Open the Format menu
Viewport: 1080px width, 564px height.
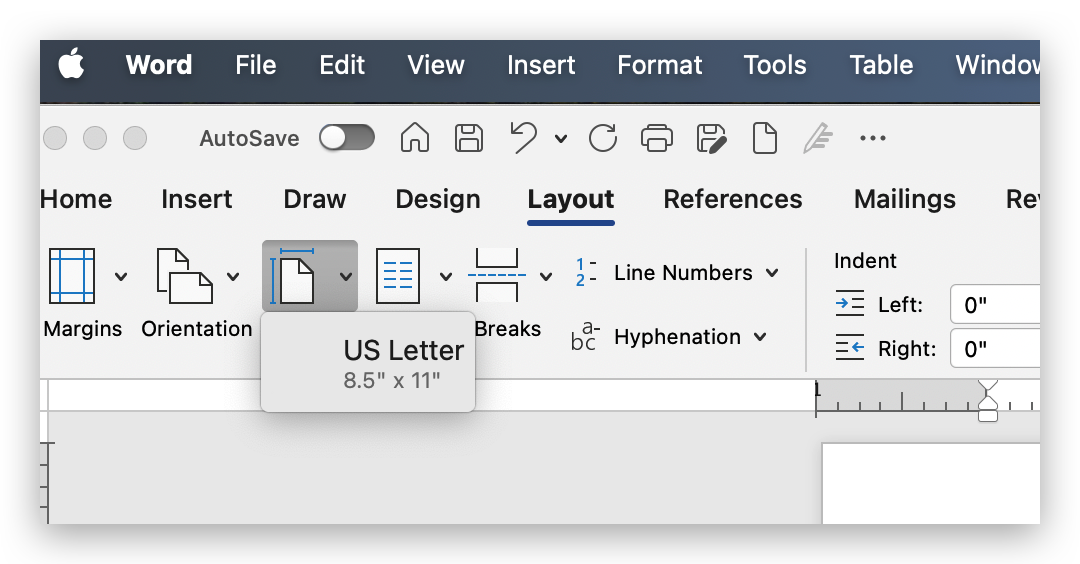click(659, 65)
